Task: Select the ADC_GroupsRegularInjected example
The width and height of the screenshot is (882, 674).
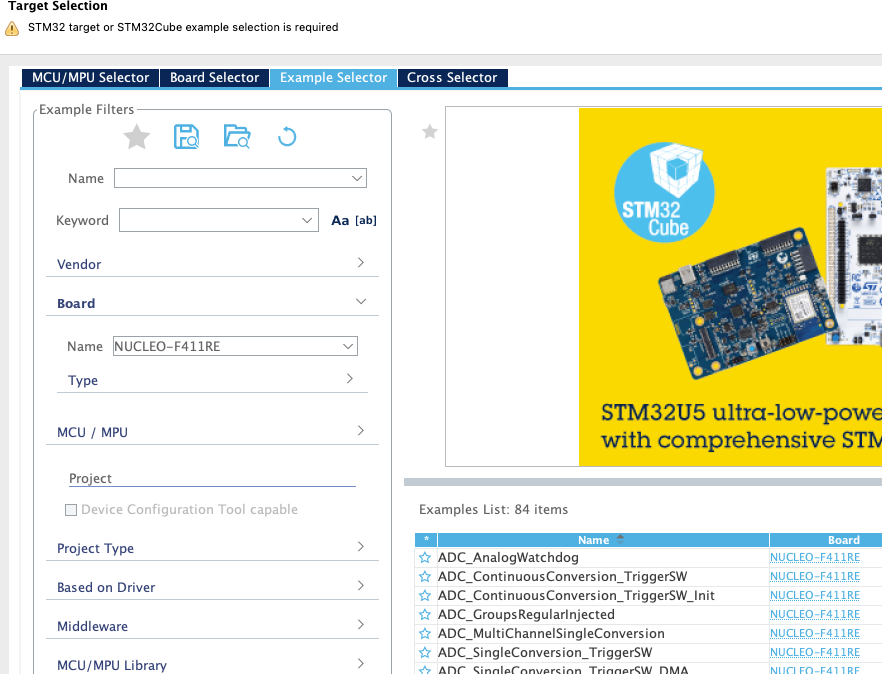Action: (526, 614)
